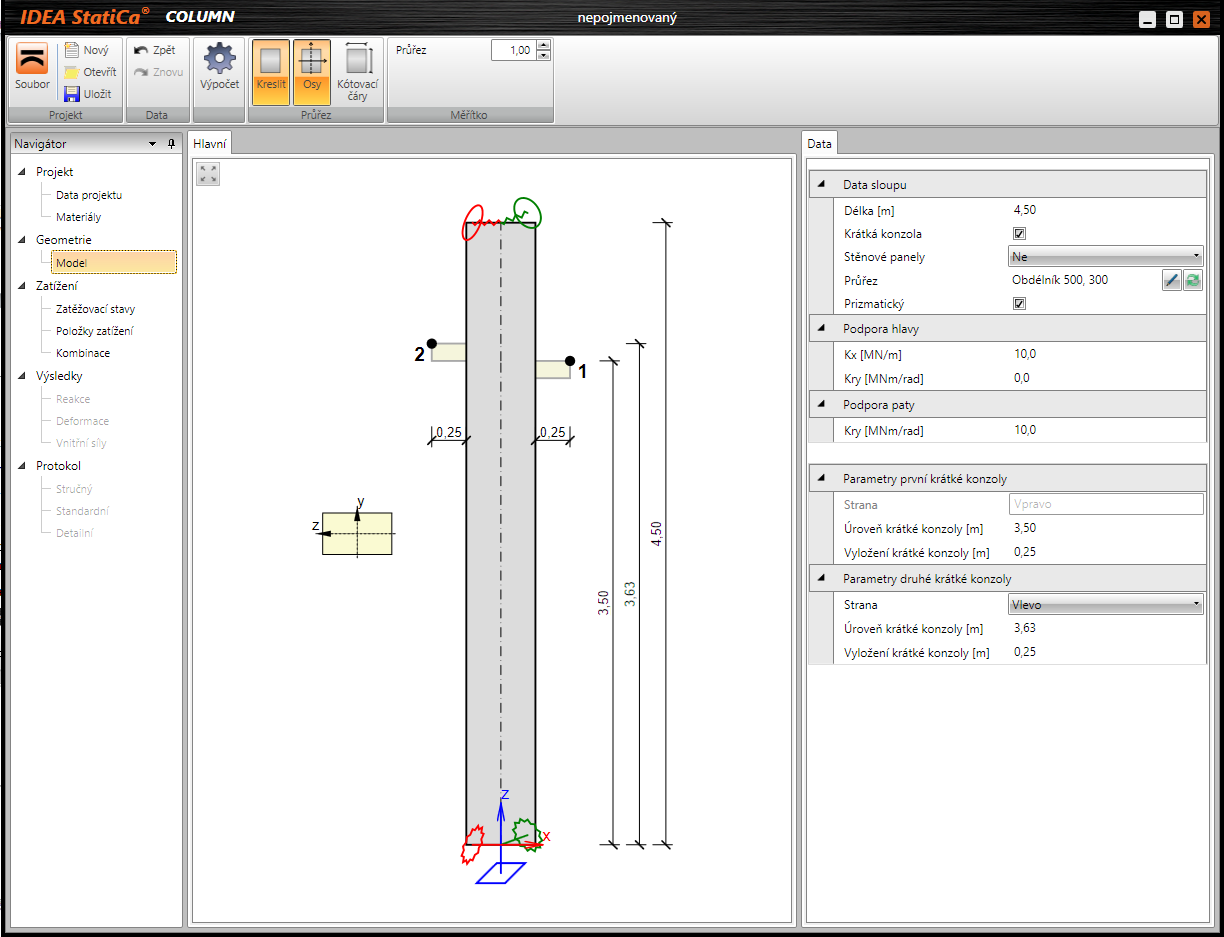Image resolution: width=1224 pixels, height=937 pixels.
Task: Select short console 1 on the column
Action: click(553, 369)
